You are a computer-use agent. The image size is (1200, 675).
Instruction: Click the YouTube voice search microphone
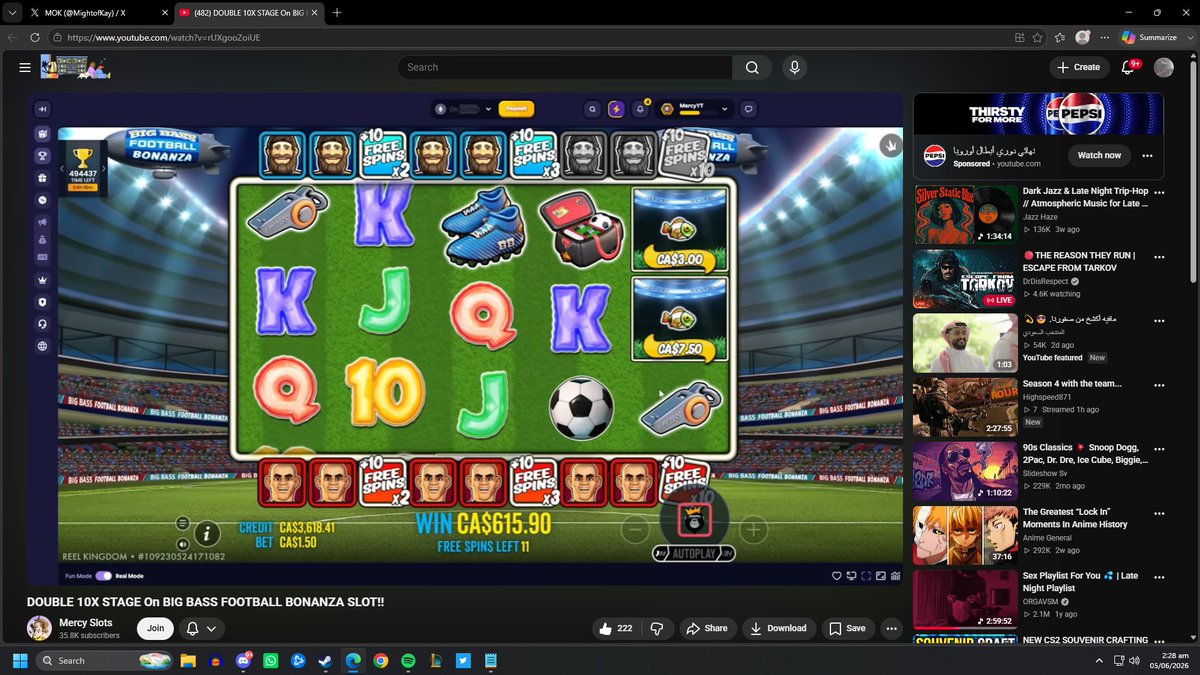click(x=794, y=67)
